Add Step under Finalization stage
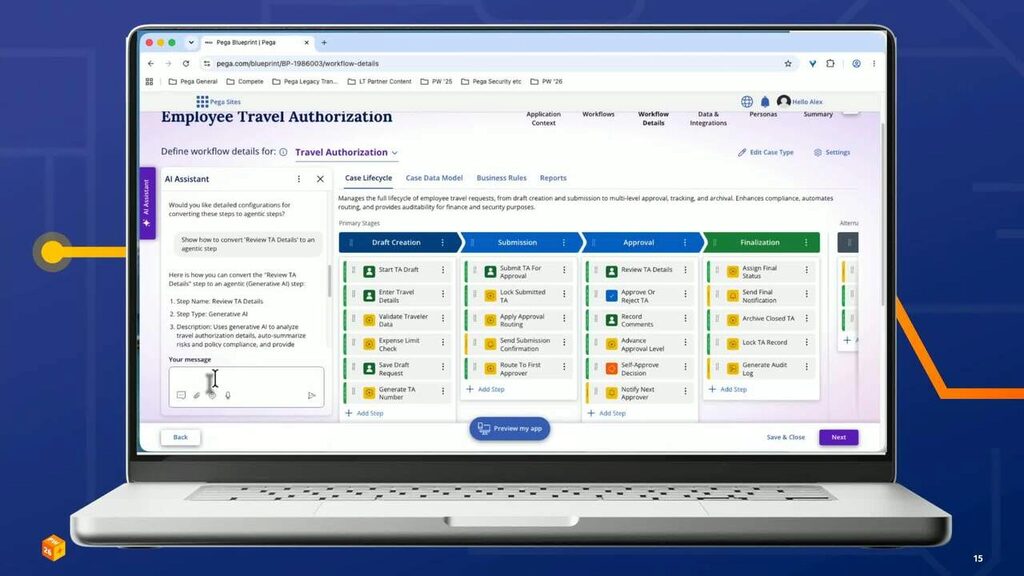This screenshot has height=576, width=1024. (x=728, y=389)
